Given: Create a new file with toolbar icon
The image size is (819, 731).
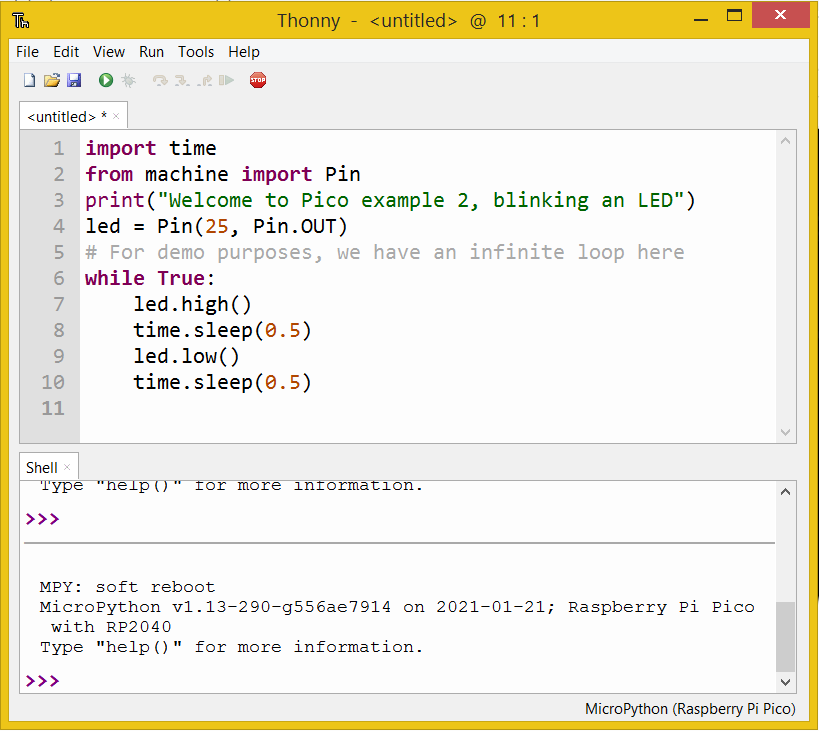Looking at the screenshot, I should pyautogui.click(x=30, y=80).
